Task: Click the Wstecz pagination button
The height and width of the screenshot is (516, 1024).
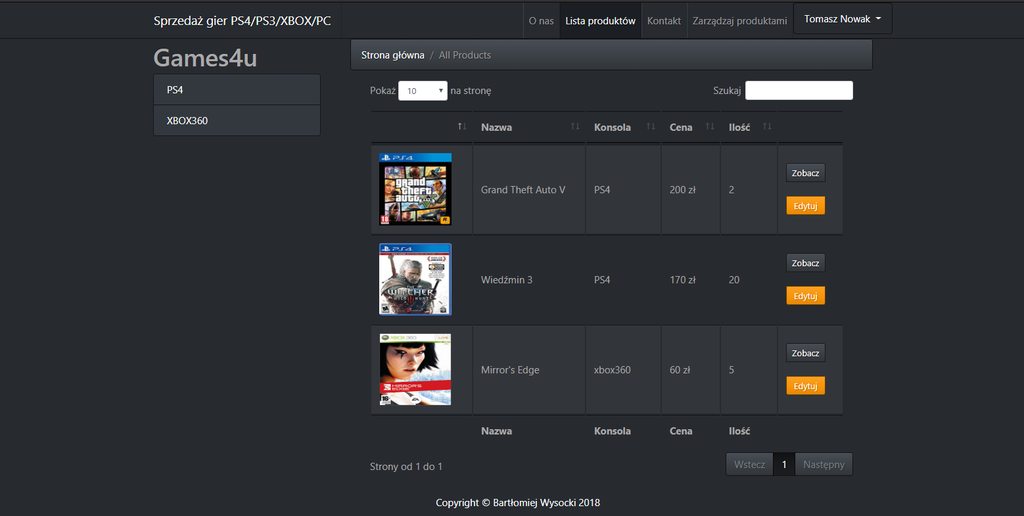Action: [x=749, y=464]
